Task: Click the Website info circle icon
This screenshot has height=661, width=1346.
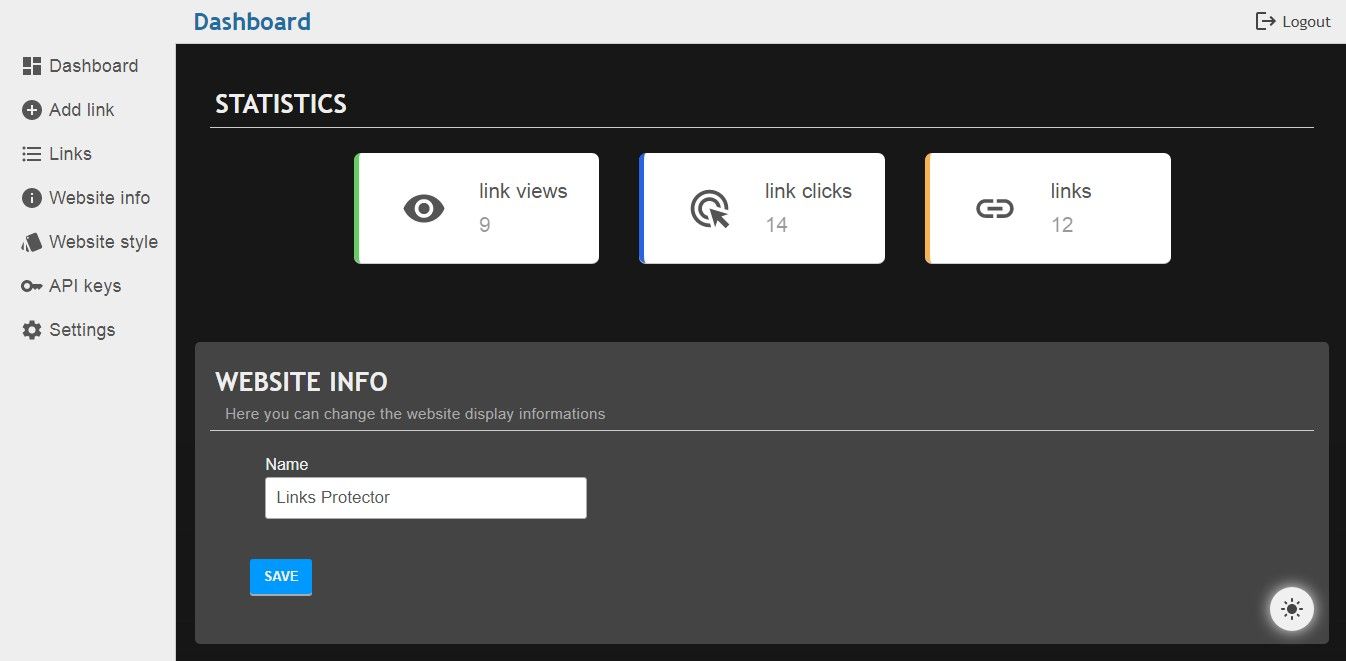Action: point(32,198)
